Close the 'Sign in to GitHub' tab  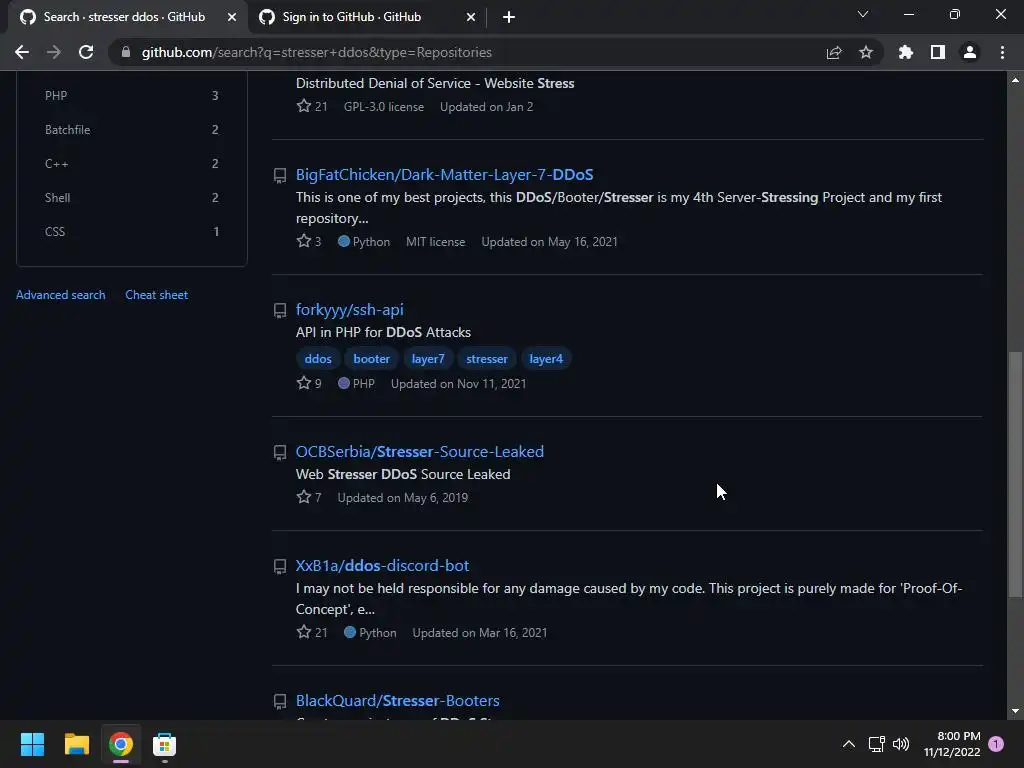coord(471,17)
